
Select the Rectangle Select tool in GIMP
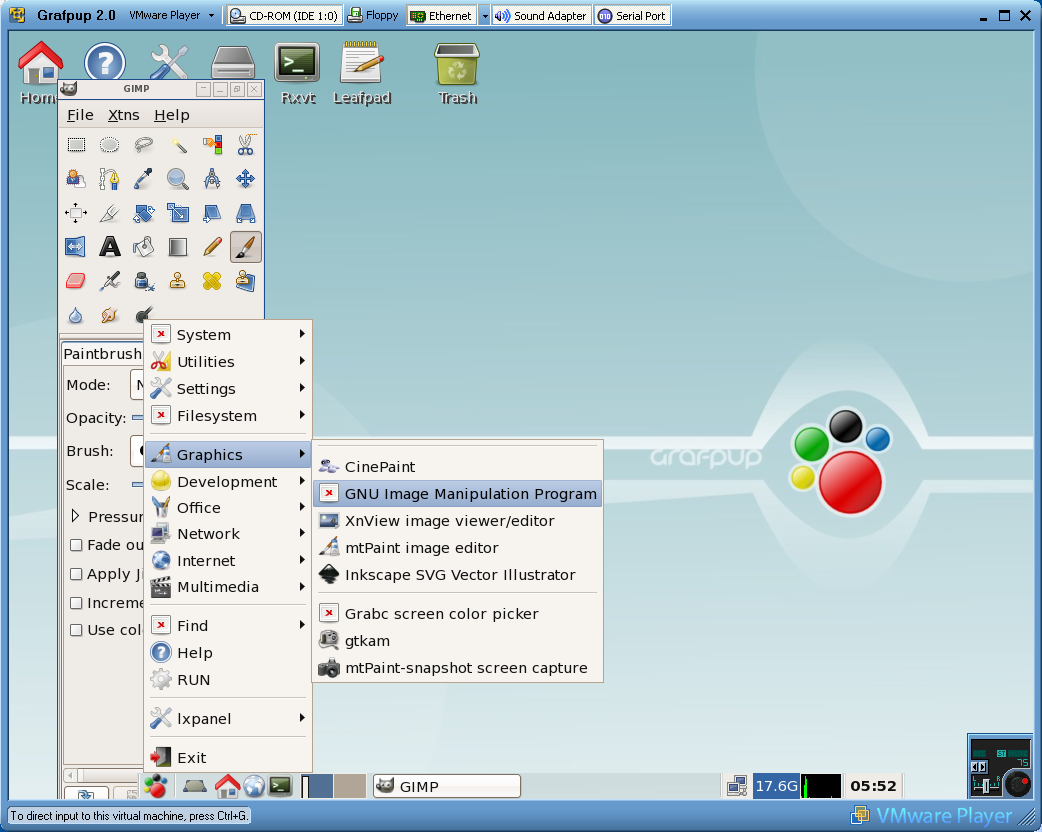tap(76, 145)
